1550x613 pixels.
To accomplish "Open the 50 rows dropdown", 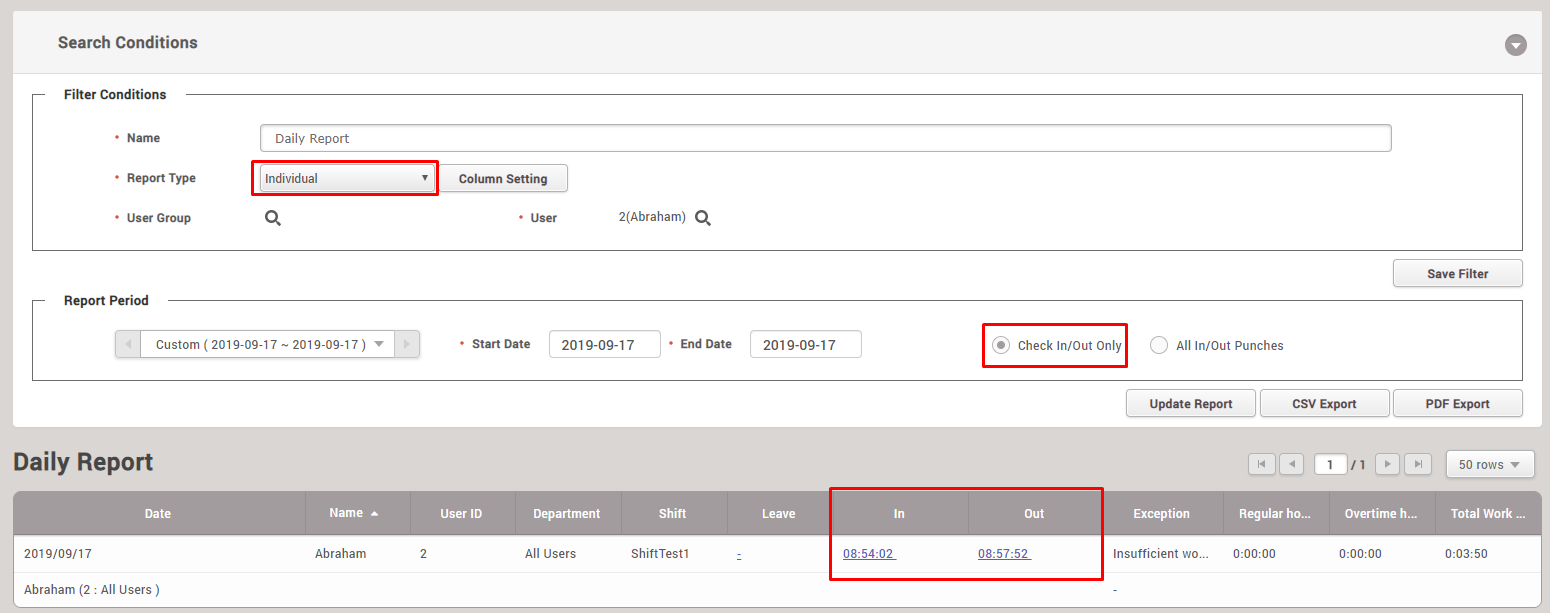I will (x=1489, y=464).
